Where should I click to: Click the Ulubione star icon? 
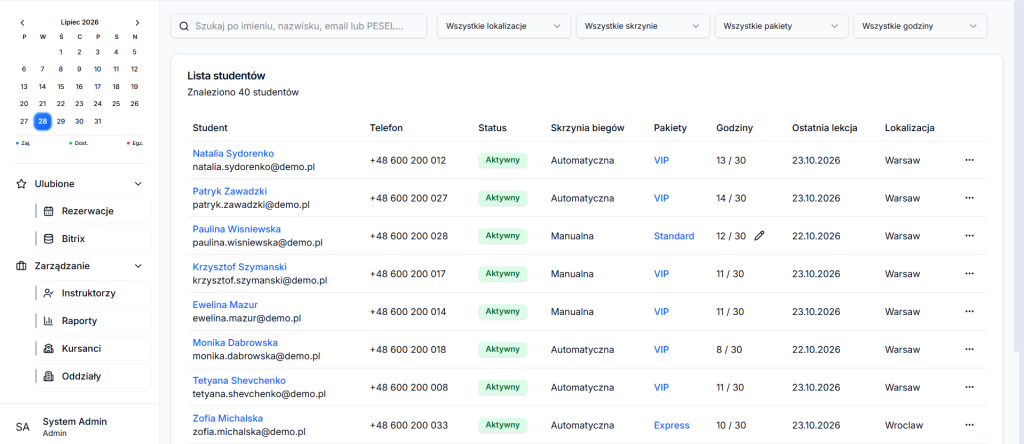pos(21,184)
